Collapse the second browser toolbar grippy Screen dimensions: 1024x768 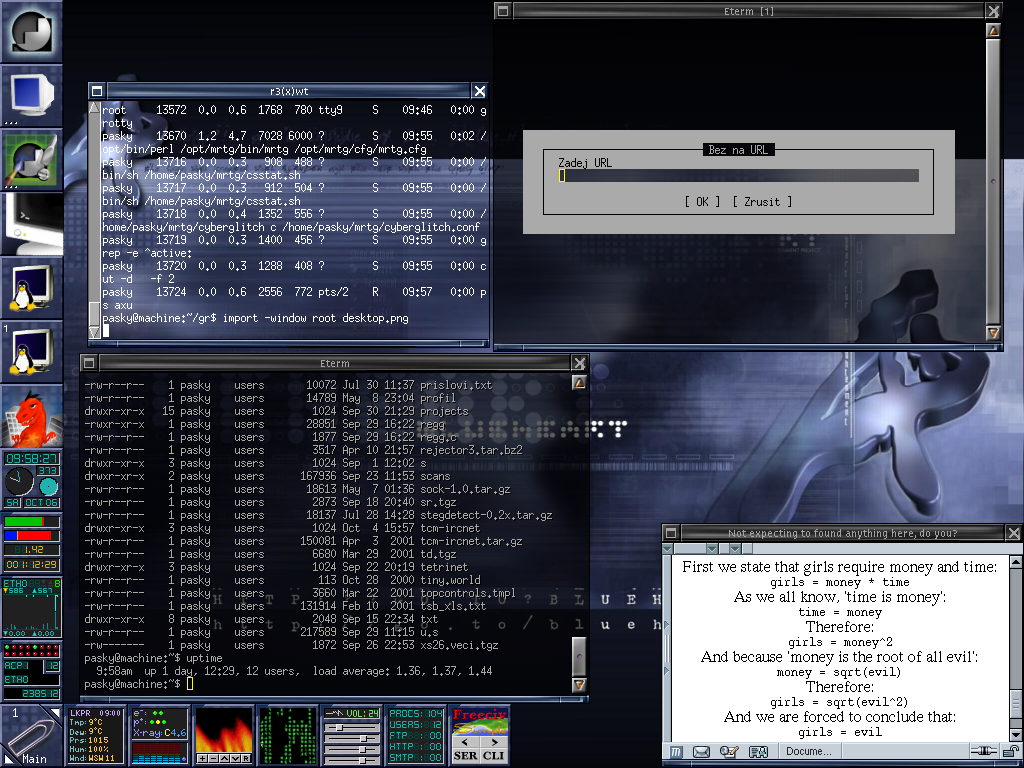(x=712, y=549)
